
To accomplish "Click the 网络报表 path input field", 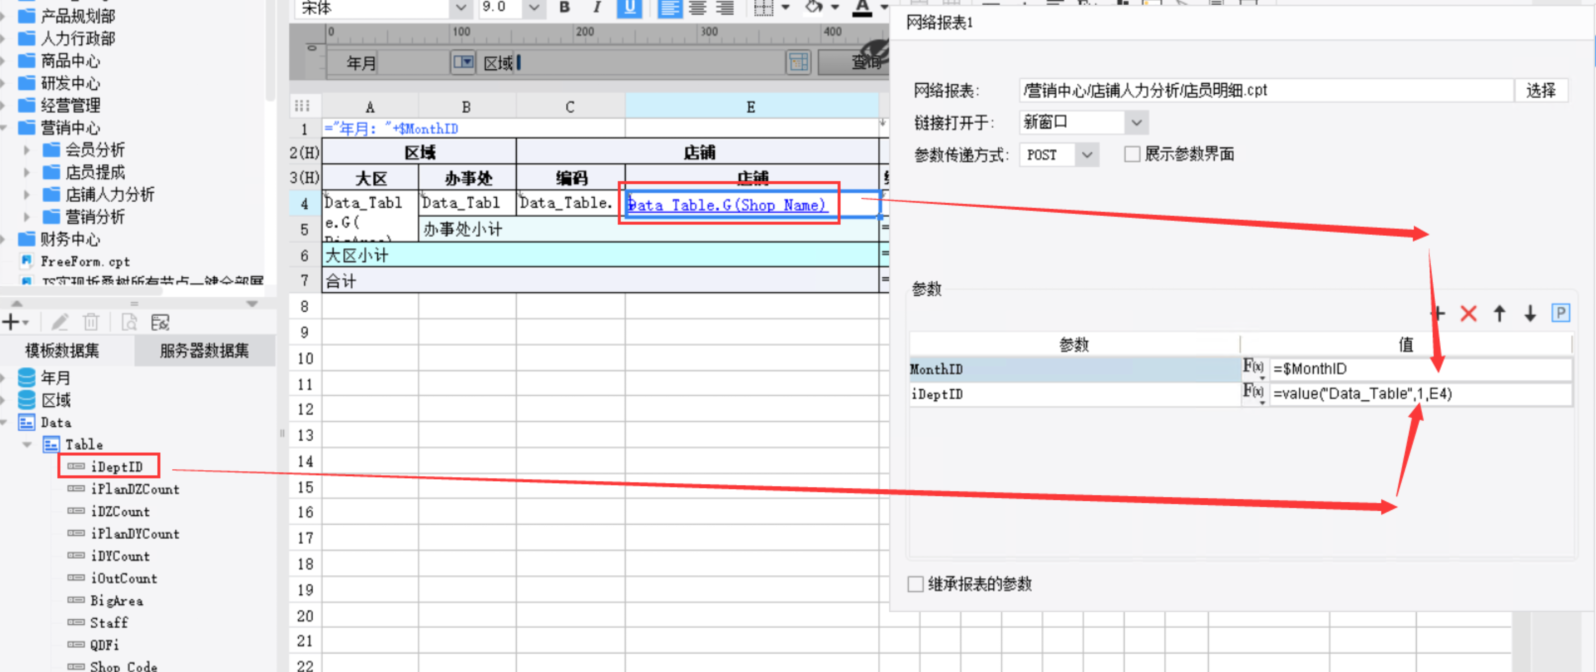I will point(1266,90).
